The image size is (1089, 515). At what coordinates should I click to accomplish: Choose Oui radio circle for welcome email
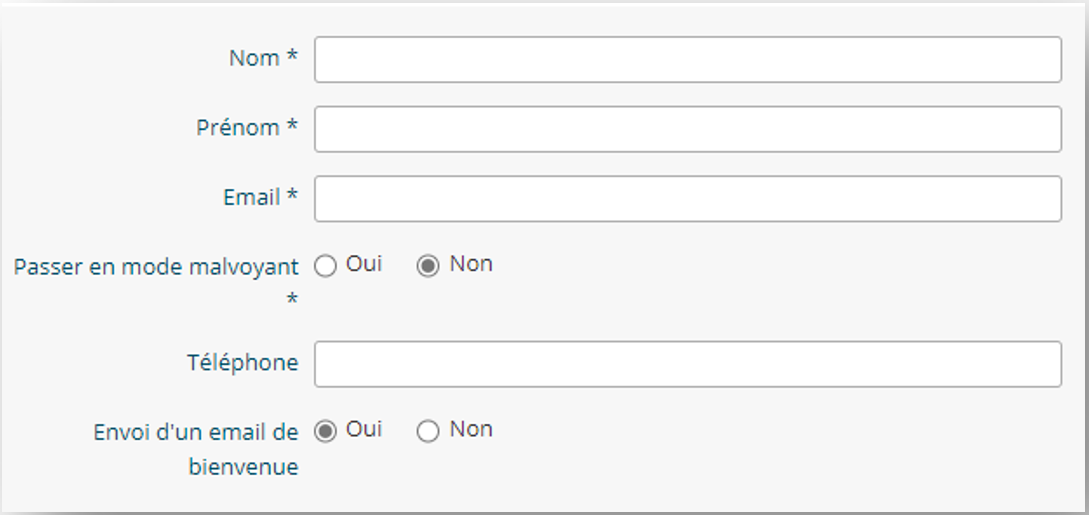tap(325, 431)
